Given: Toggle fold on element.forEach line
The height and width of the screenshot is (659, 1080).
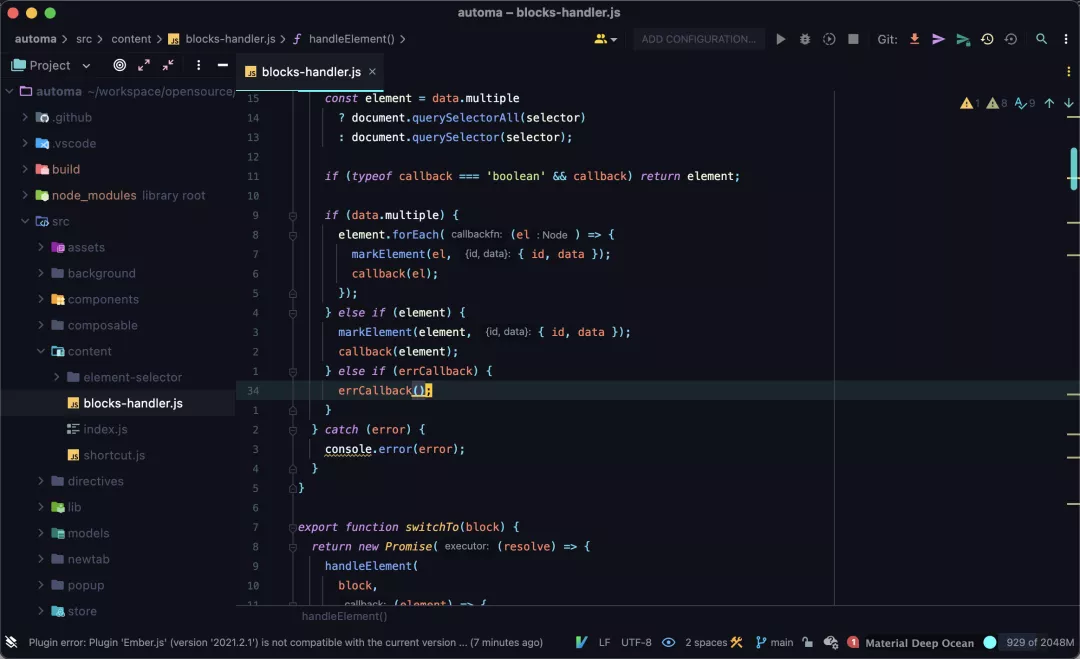Looking at the screenshot, I should 293,235.
